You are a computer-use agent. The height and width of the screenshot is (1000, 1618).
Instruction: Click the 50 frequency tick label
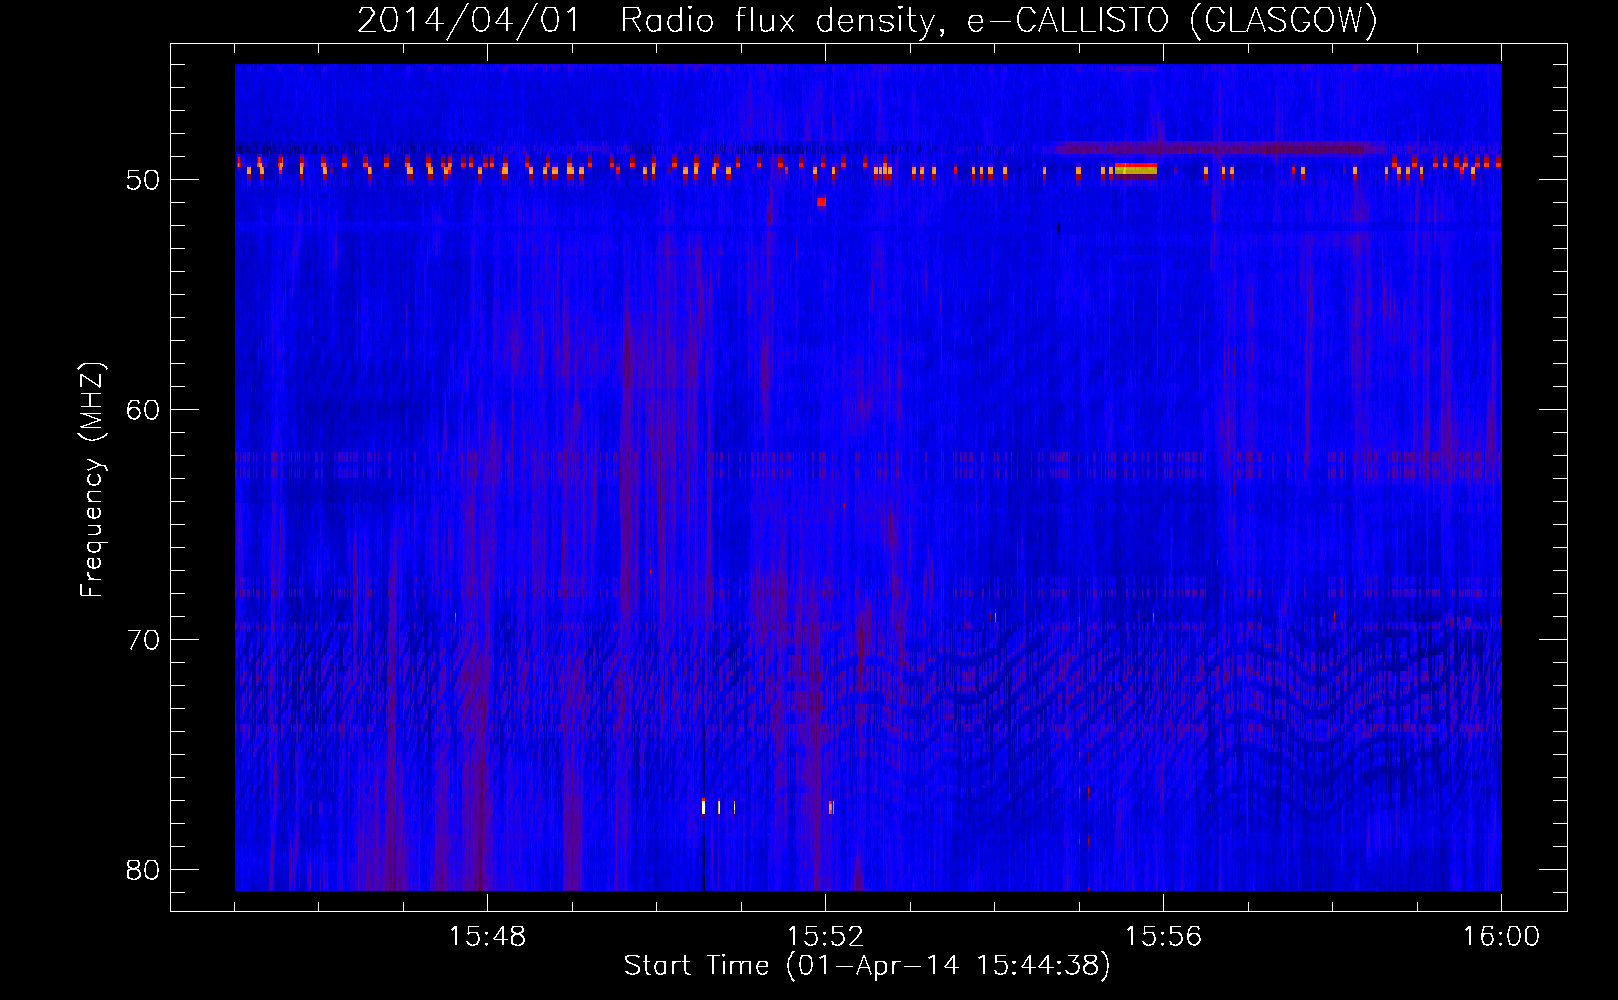[143, 180]
